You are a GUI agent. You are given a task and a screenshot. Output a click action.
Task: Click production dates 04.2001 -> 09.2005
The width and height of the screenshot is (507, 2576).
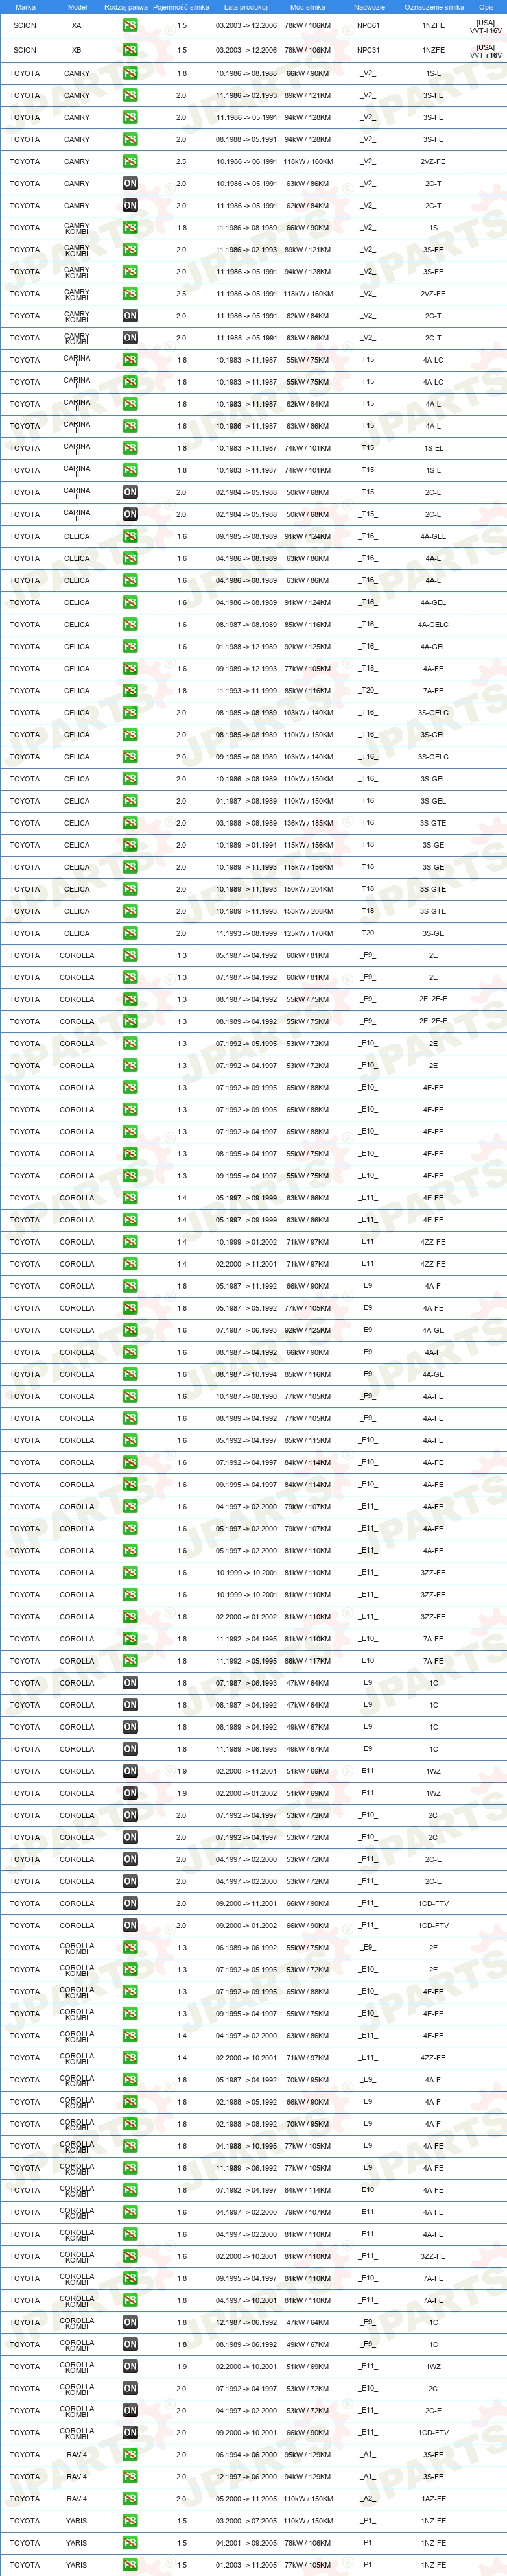coord(246,2542)
